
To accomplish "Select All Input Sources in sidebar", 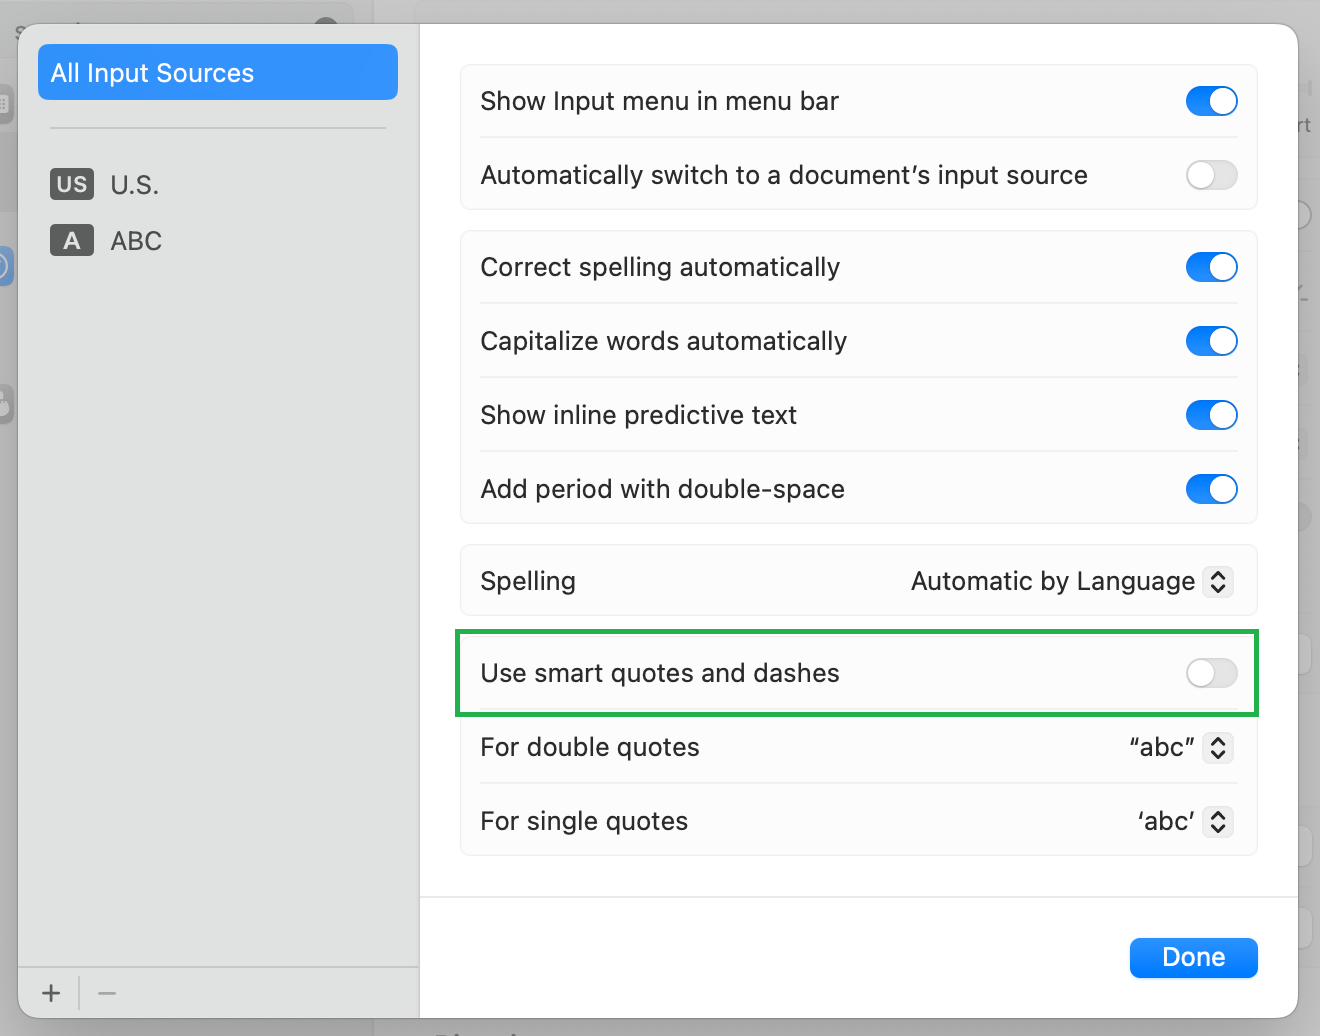I will point(218,72).
